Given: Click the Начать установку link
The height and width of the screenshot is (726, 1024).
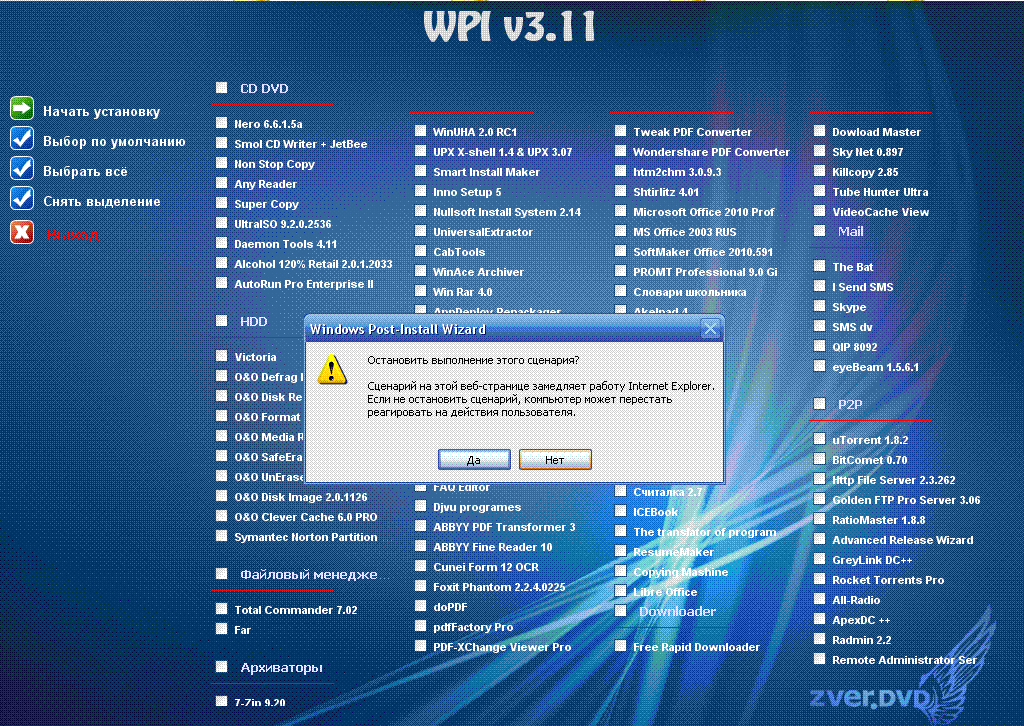Looking at the screenshot, I should [x=101, y=112].
